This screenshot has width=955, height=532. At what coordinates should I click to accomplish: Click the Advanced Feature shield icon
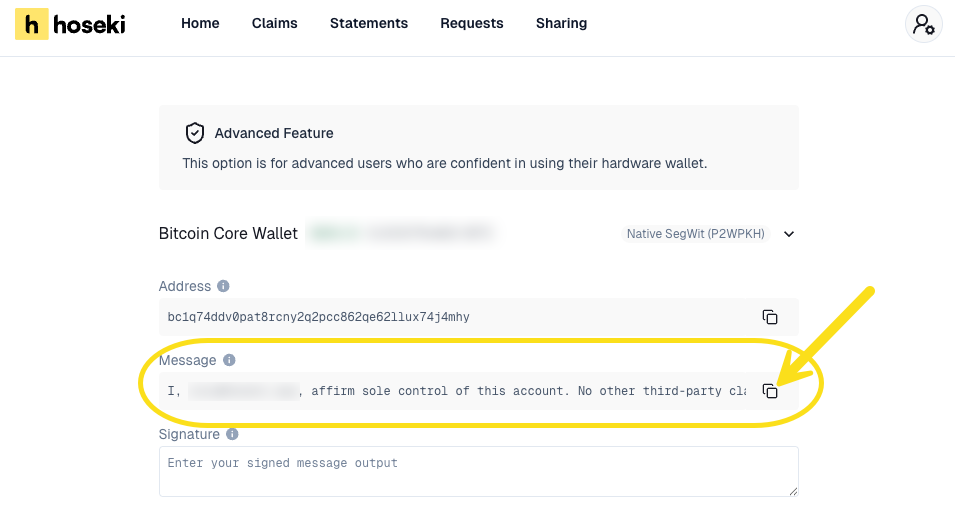tap(195, 133)
